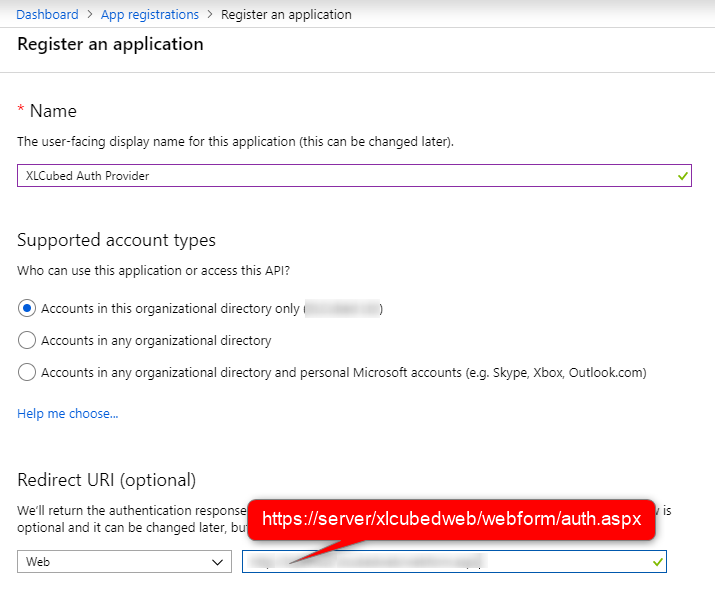Open App registrations from the breadcrumb

tap(149, 14)
